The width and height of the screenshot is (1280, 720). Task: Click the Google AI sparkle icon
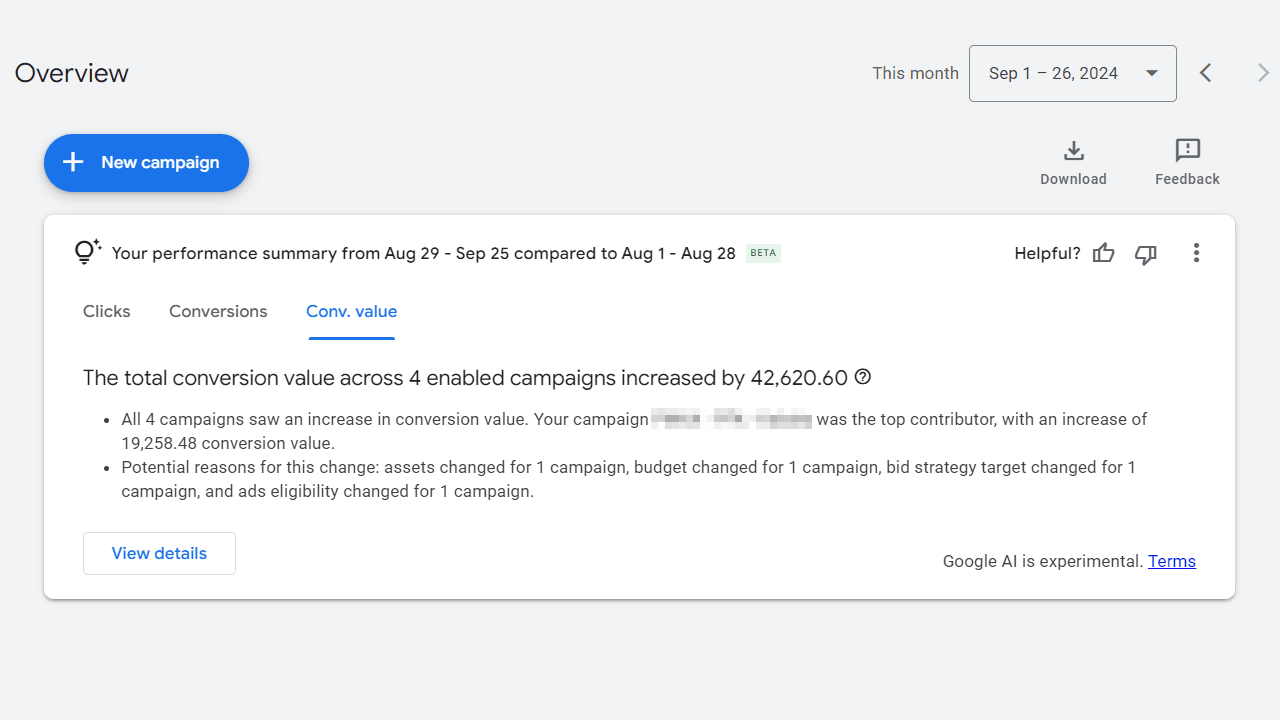pos(87,251)
